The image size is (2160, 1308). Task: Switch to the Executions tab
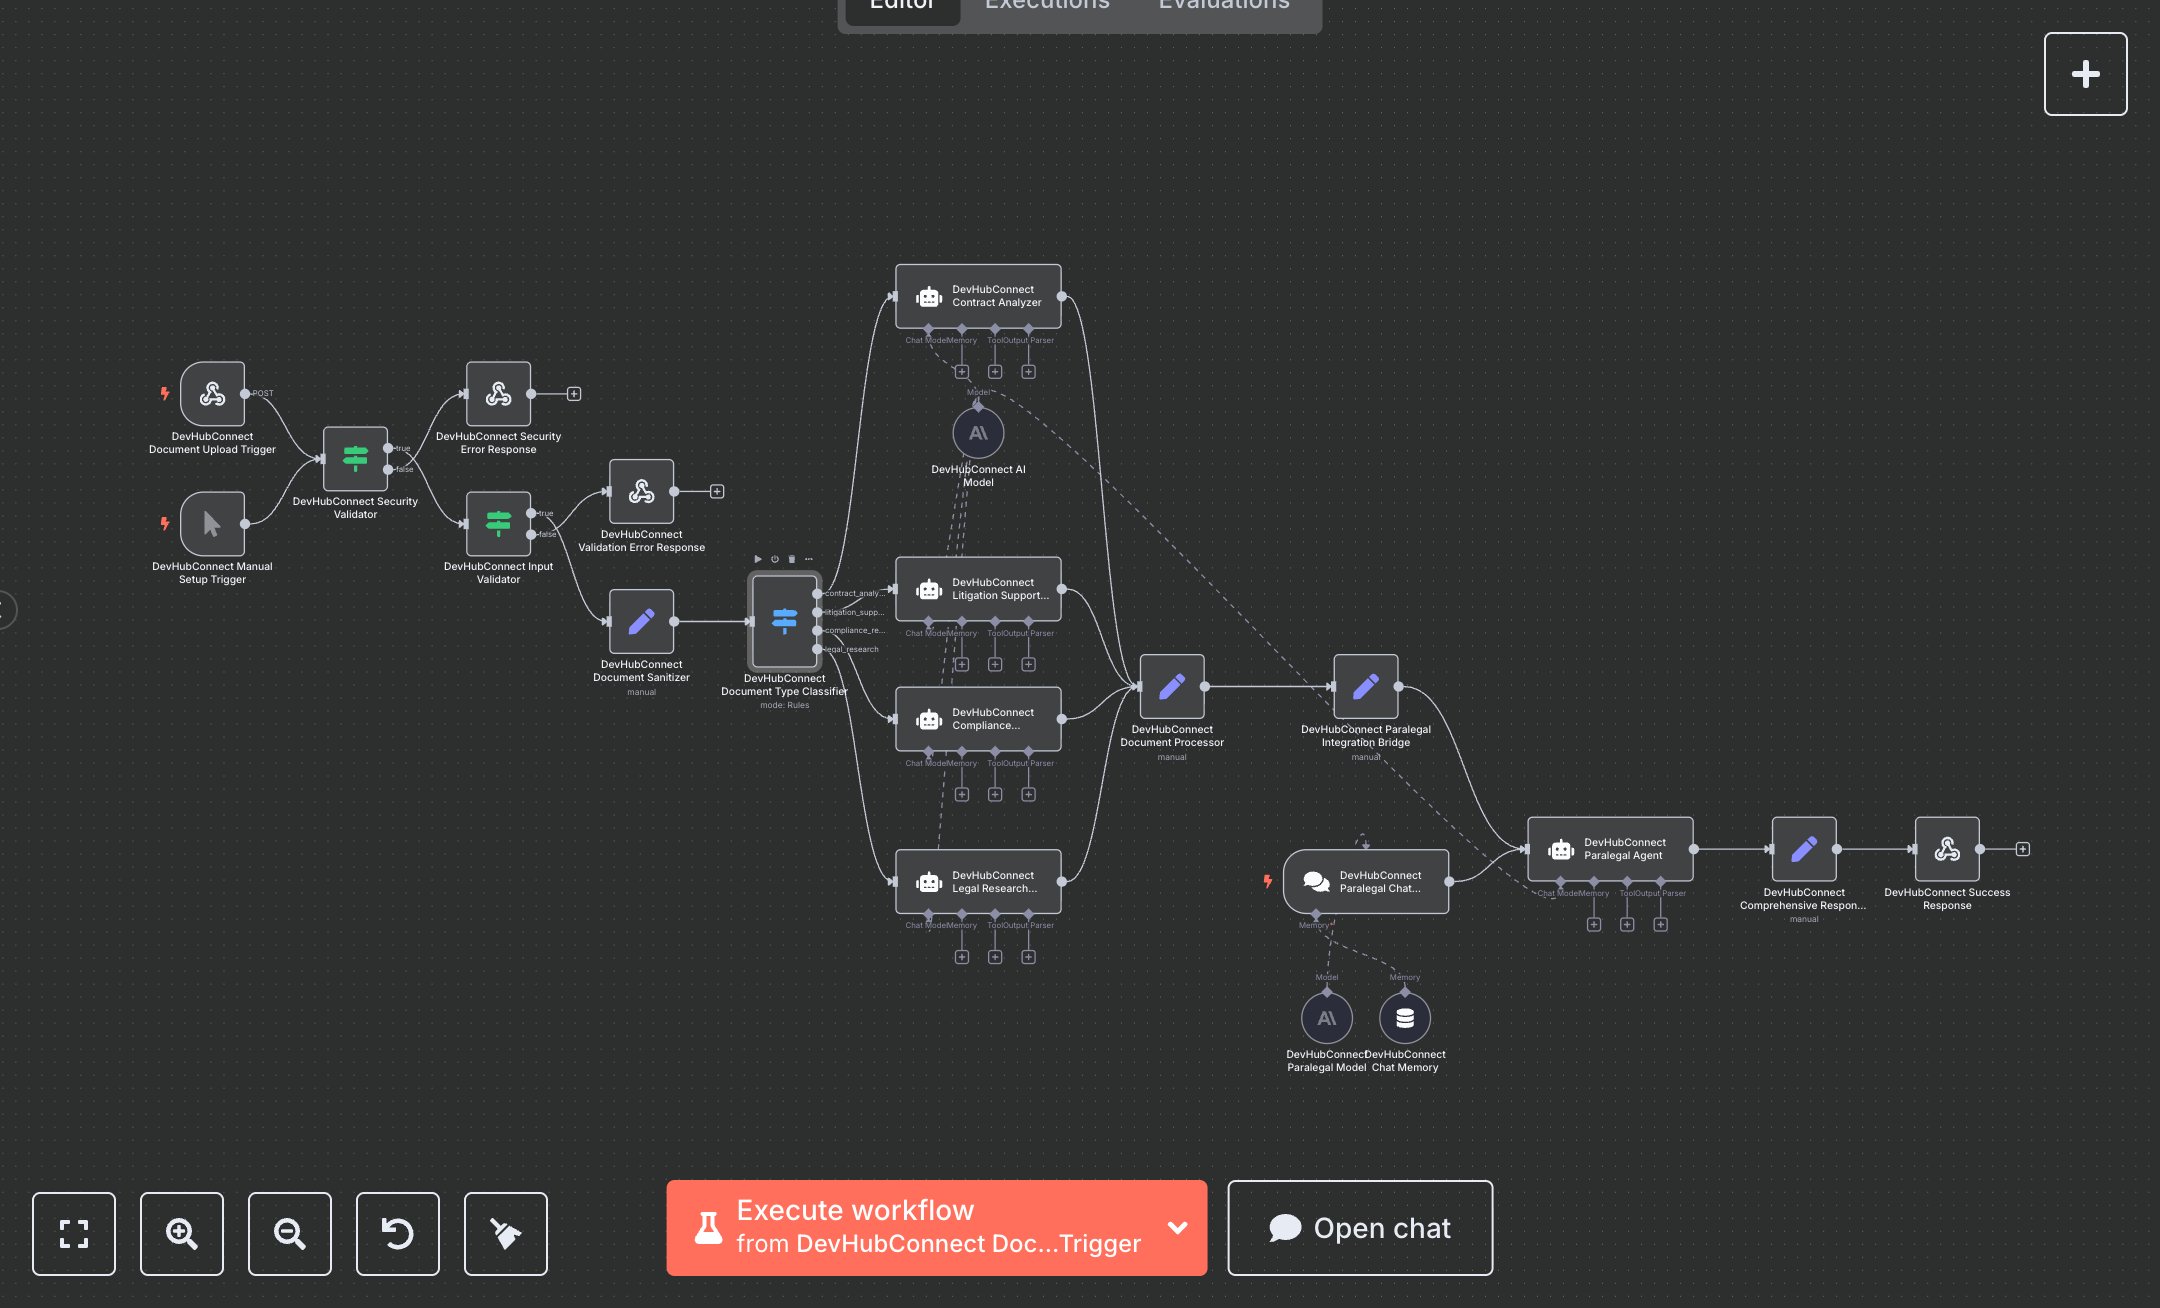[1047, 6]
